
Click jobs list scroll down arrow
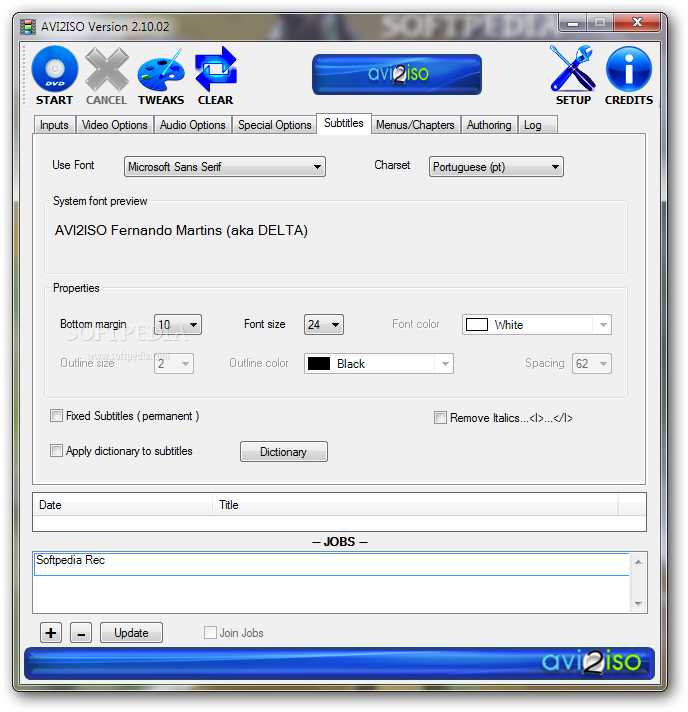(x=639, y=603)
